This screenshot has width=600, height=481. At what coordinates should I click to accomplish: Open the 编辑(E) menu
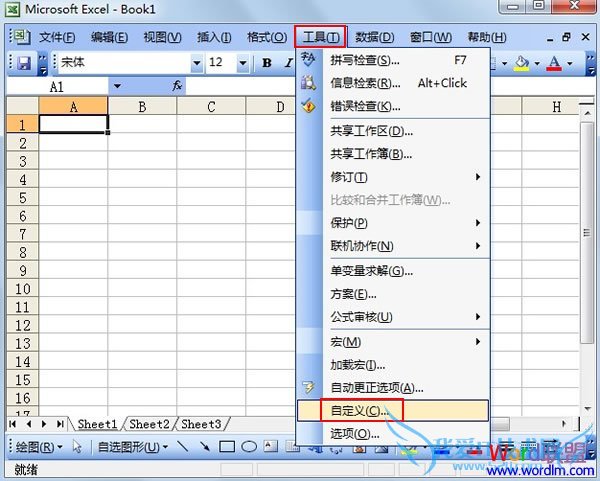109,37
